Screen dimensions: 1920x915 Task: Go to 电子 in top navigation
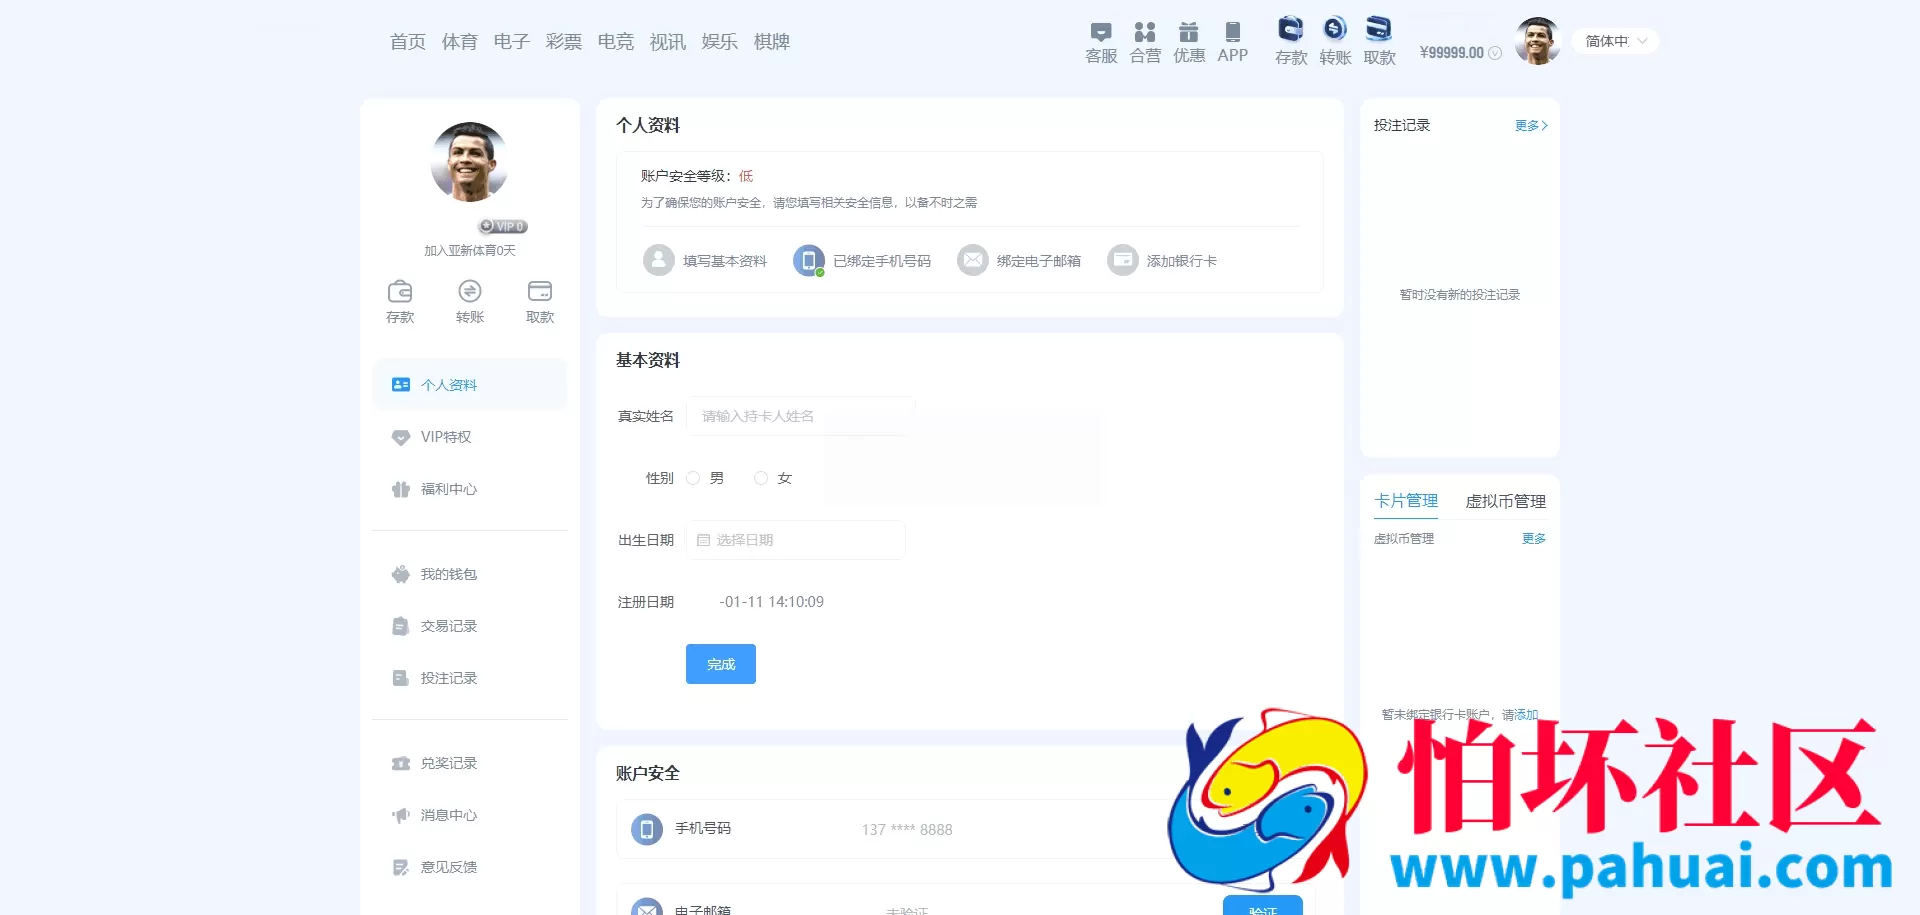coord(512,42)
